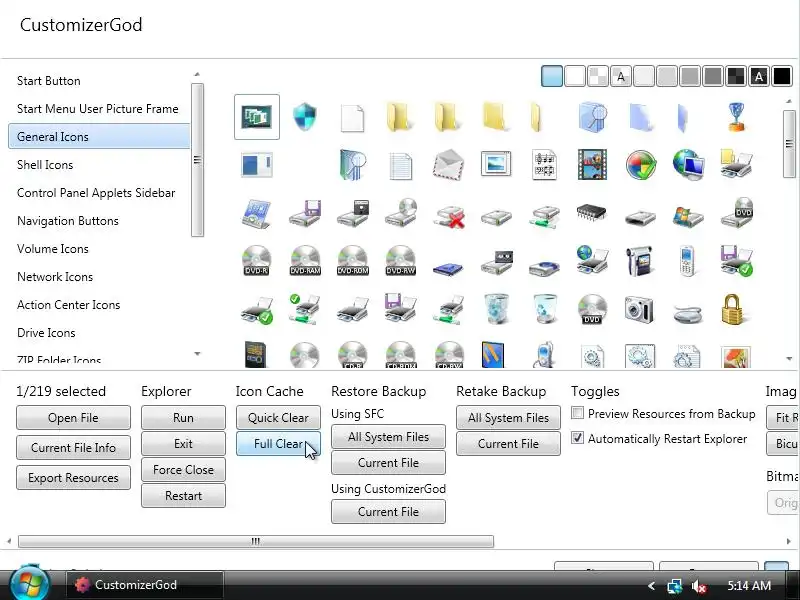Click Current File Info button
Viewport: 800px width, 600px height.
click(x=73, y=447)
